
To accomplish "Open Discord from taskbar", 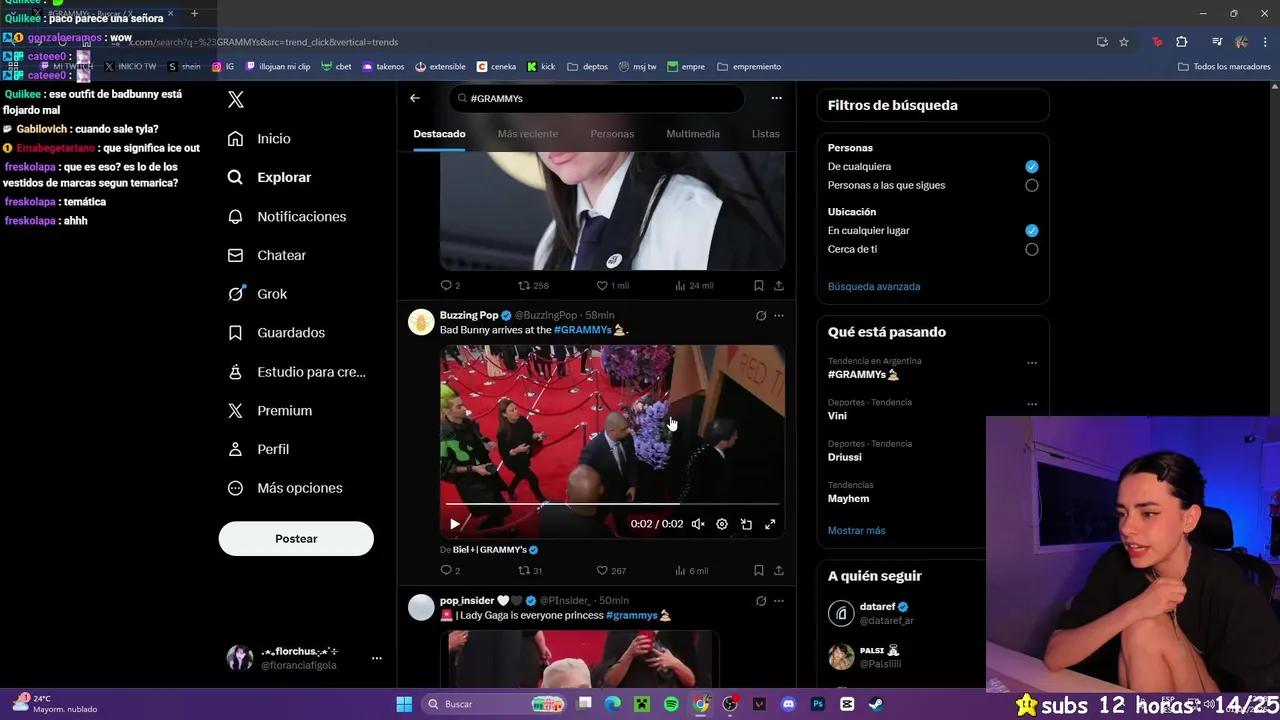I will 789,704.
